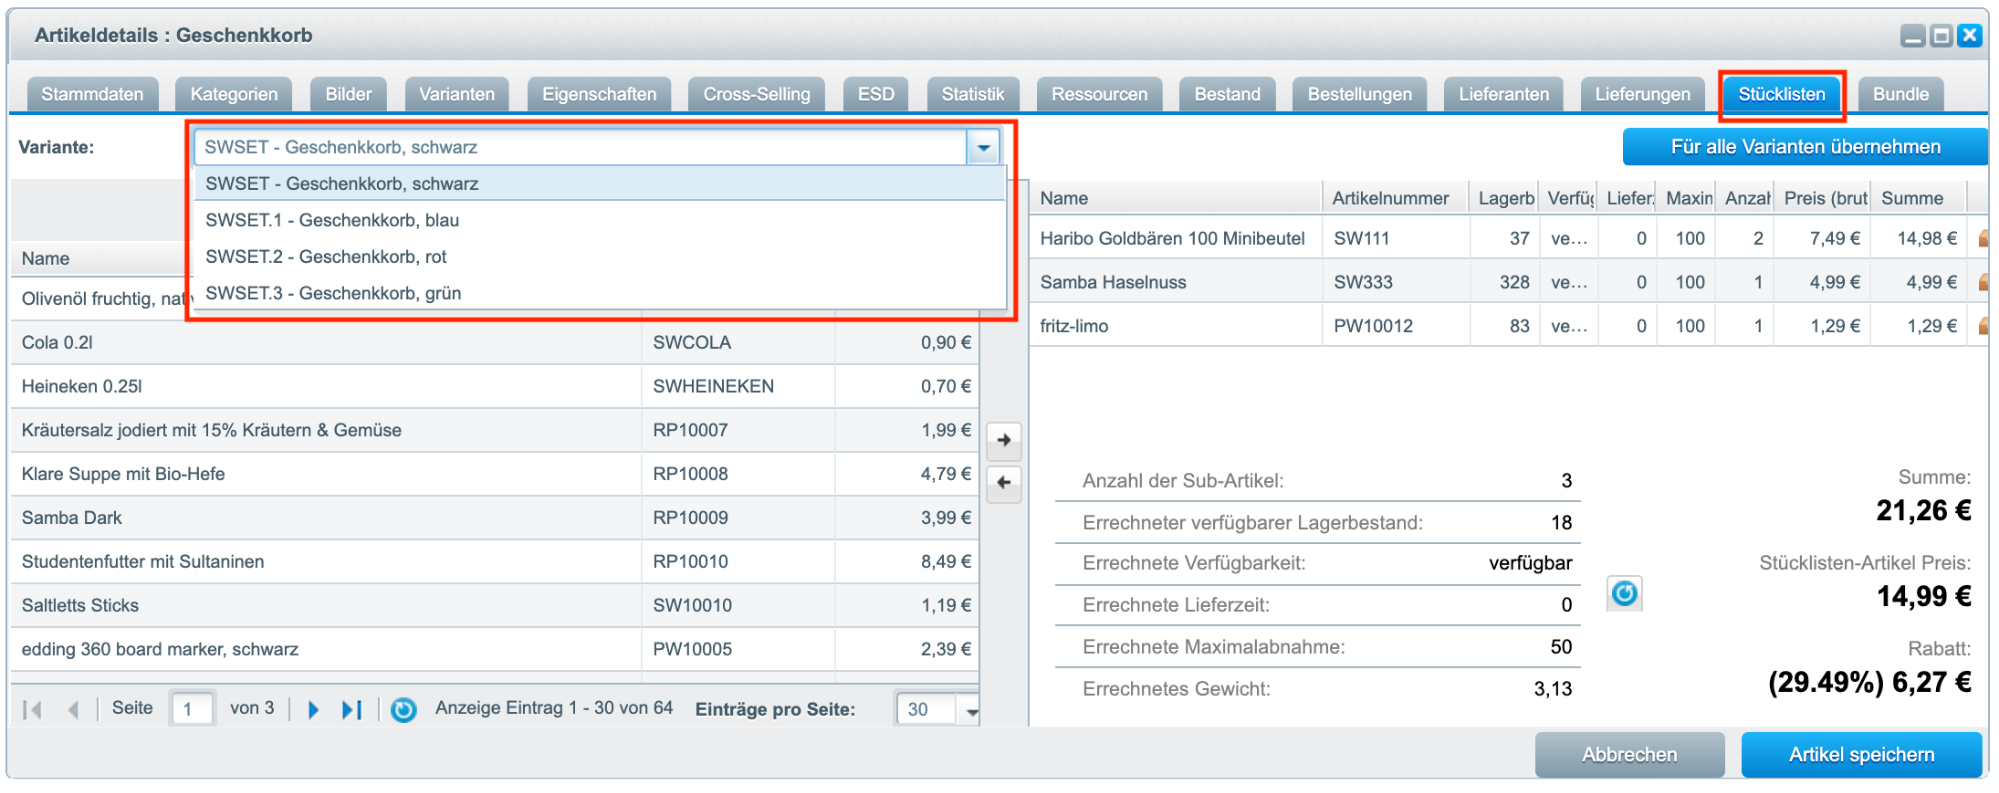Viewport: 1999px width, 793px height.
Task: Select SWSET.3 - Geschenkkorb, grün variant
Action: pyautogui.click(x=333, y=293)
